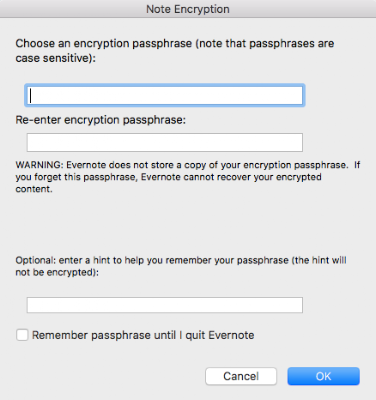Click the 'case sensitive):' text in the prompt
The height and width of the screenshot is (400, 376).
[55, 58]
